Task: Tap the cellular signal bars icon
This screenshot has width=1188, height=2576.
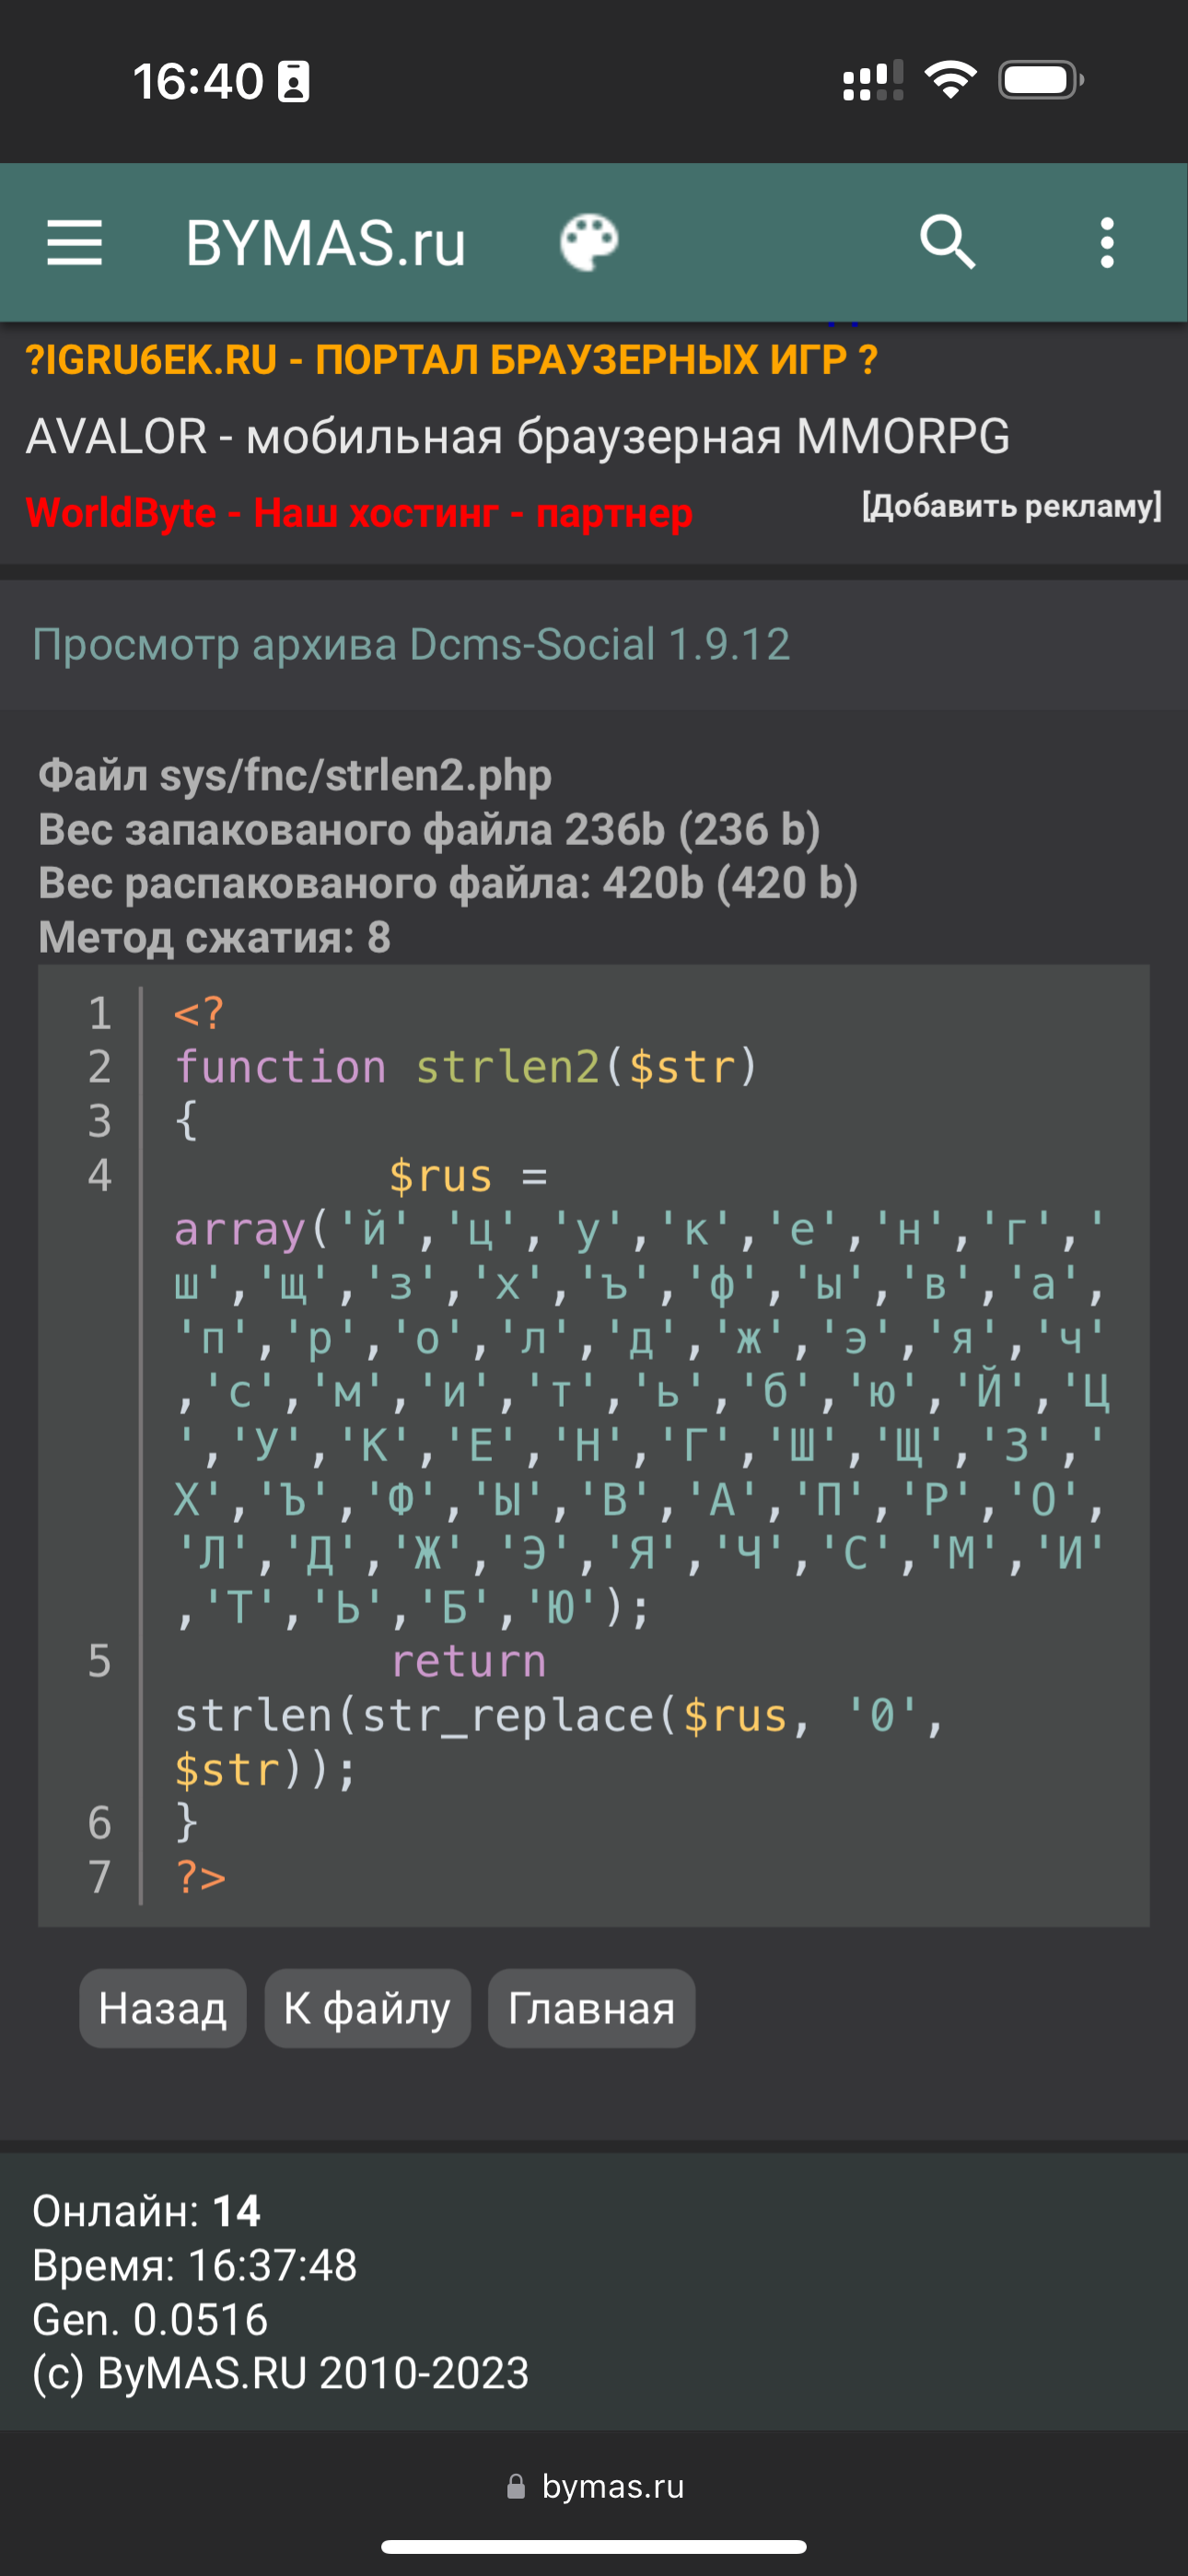Action: point(872,80)
